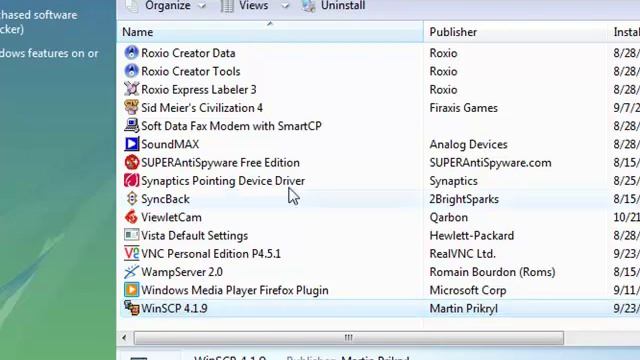Click the Microsoft Corp publisher cell
The width and height of the screenshot is (640, 360).
point(468,290)
